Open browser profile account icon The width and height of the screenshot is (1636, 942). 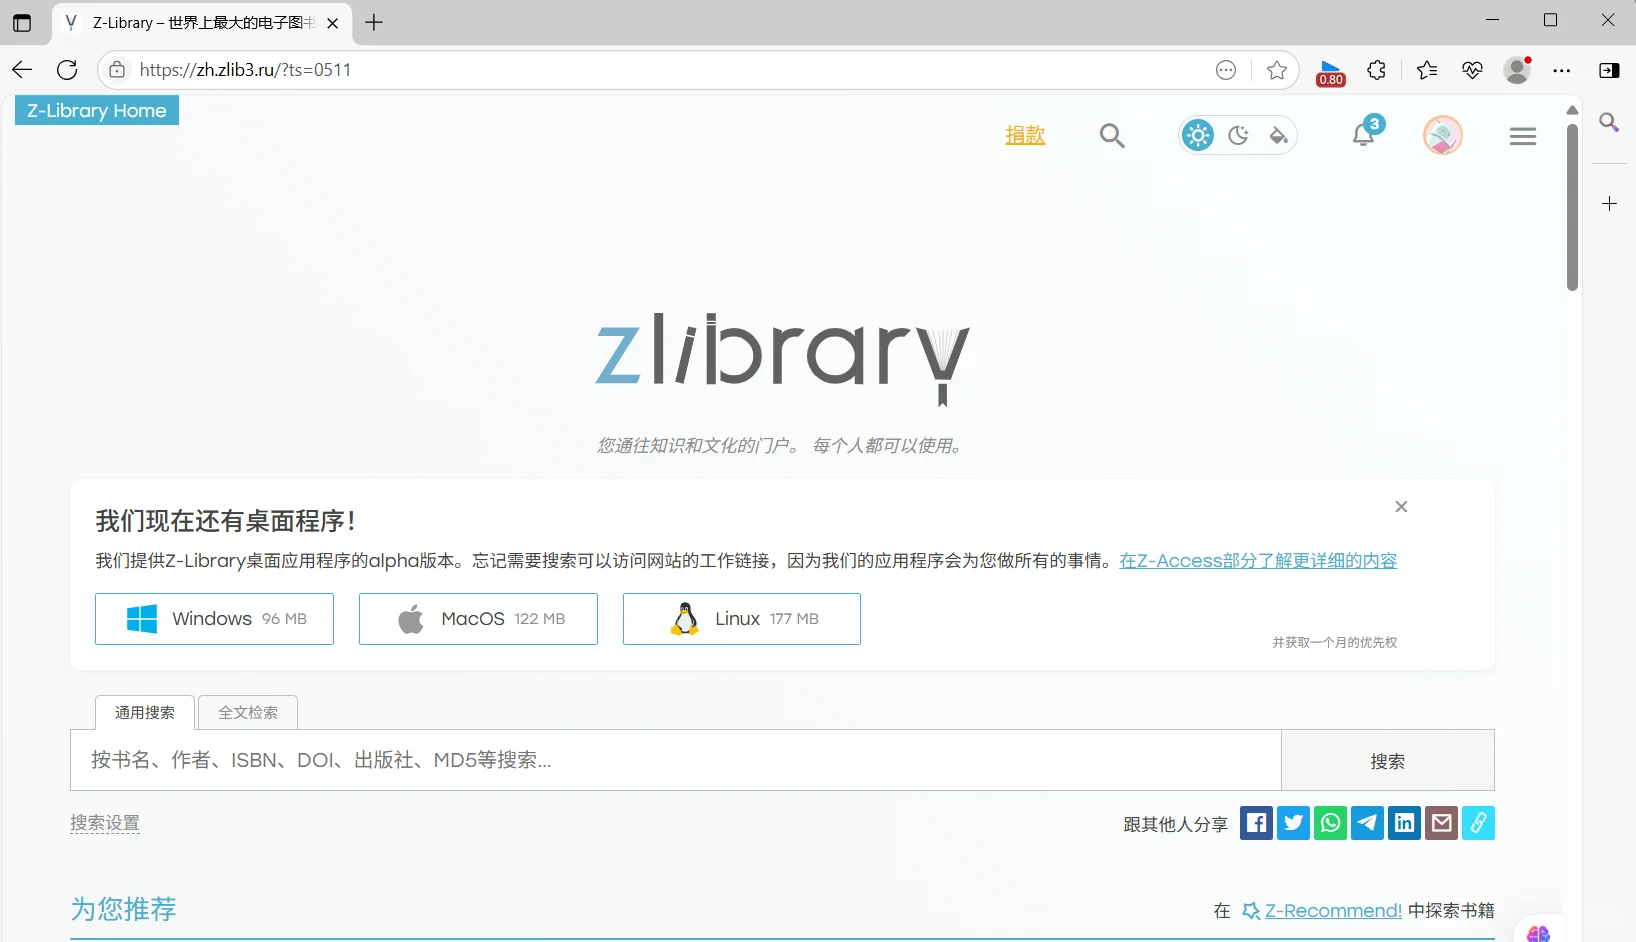(x=1518, y=70)
